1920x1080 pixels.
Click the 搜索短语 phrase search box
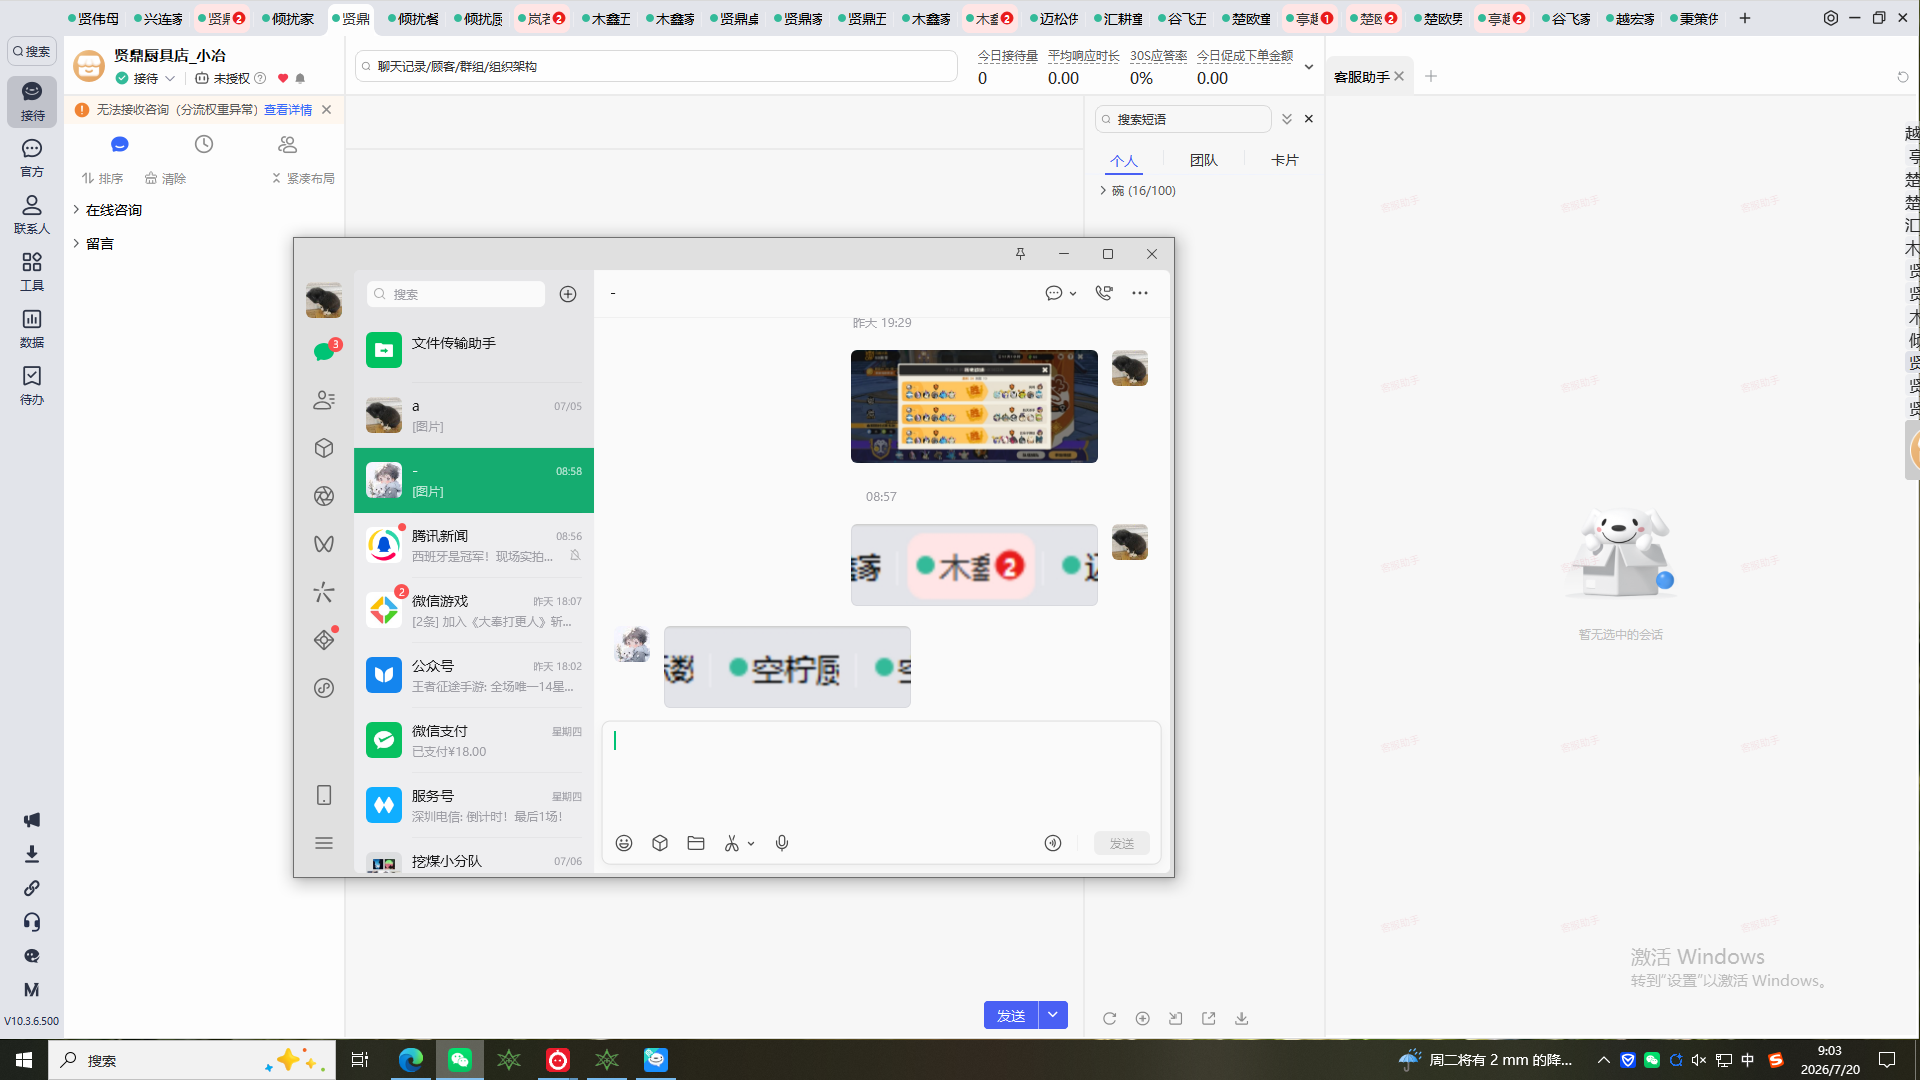(1183, 119)
